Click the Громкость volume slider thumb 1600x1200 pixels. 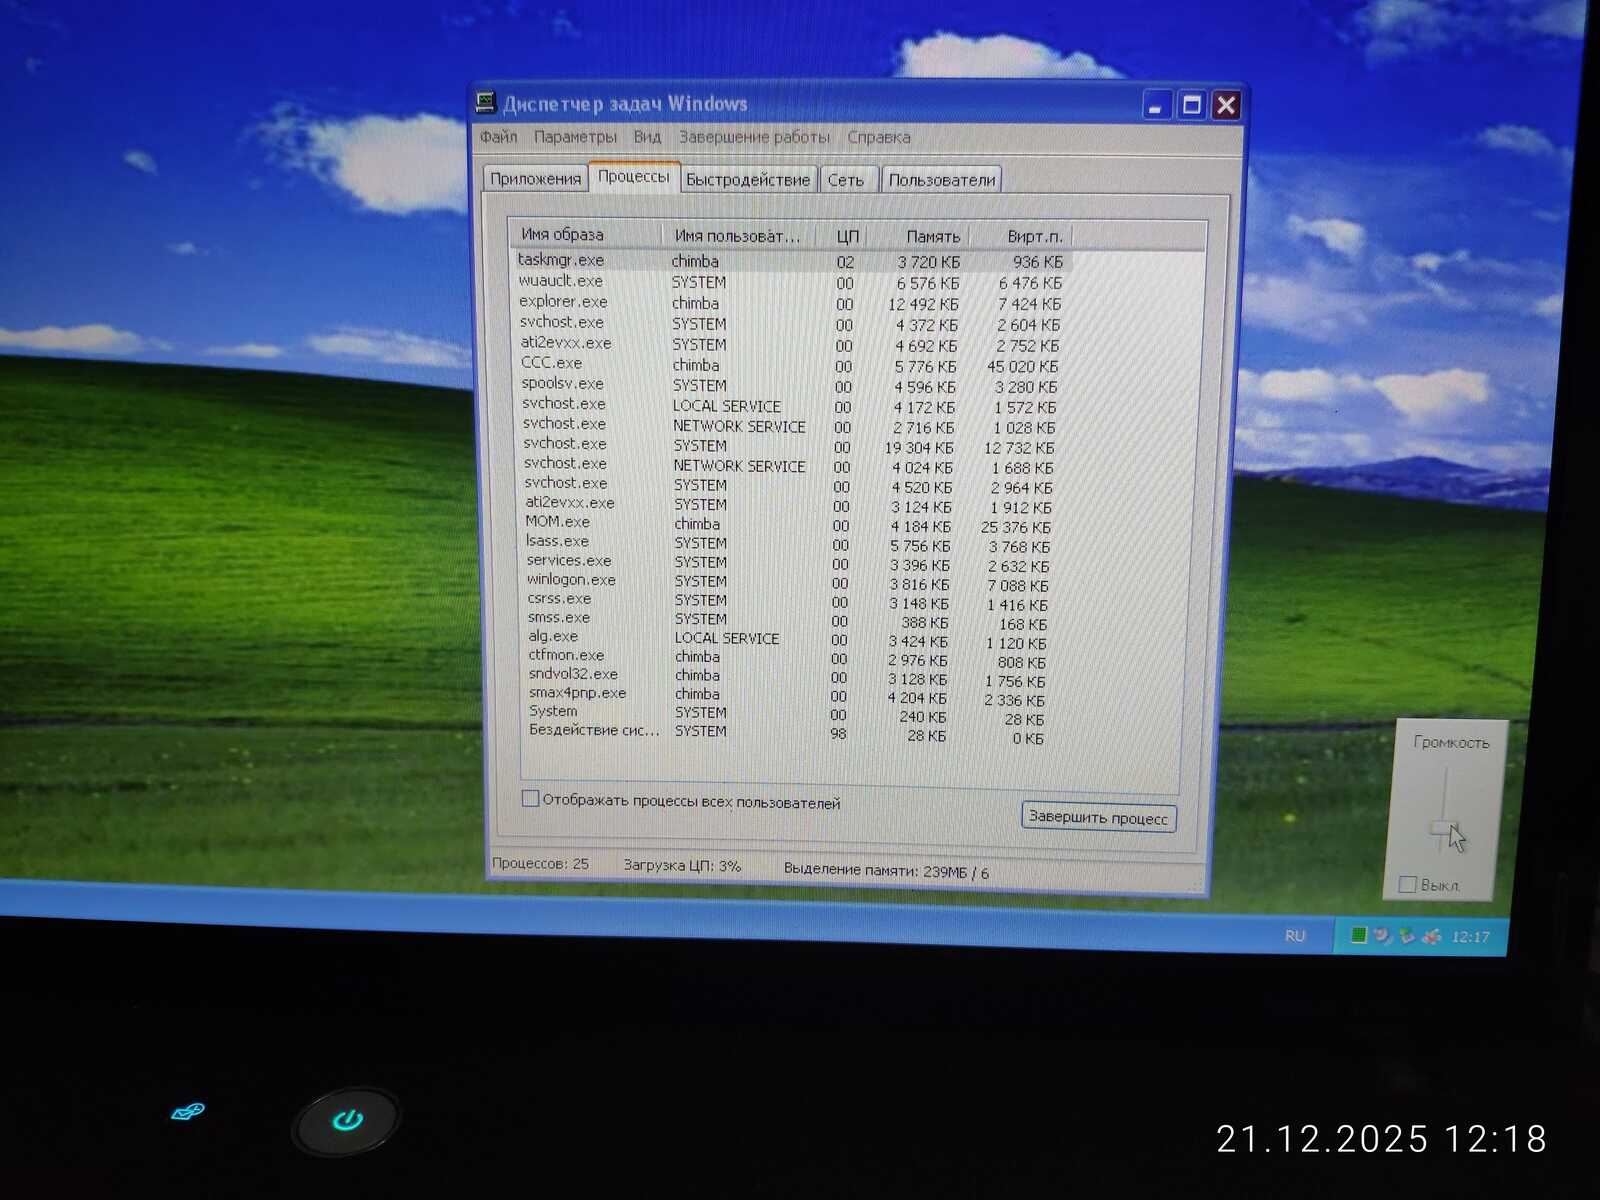1445,828
